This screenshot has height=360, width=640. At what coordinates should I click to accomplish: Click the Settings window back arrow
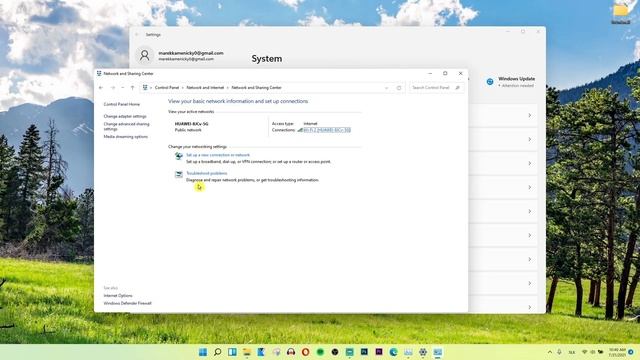pyautogui.click(x=137, y=35)
